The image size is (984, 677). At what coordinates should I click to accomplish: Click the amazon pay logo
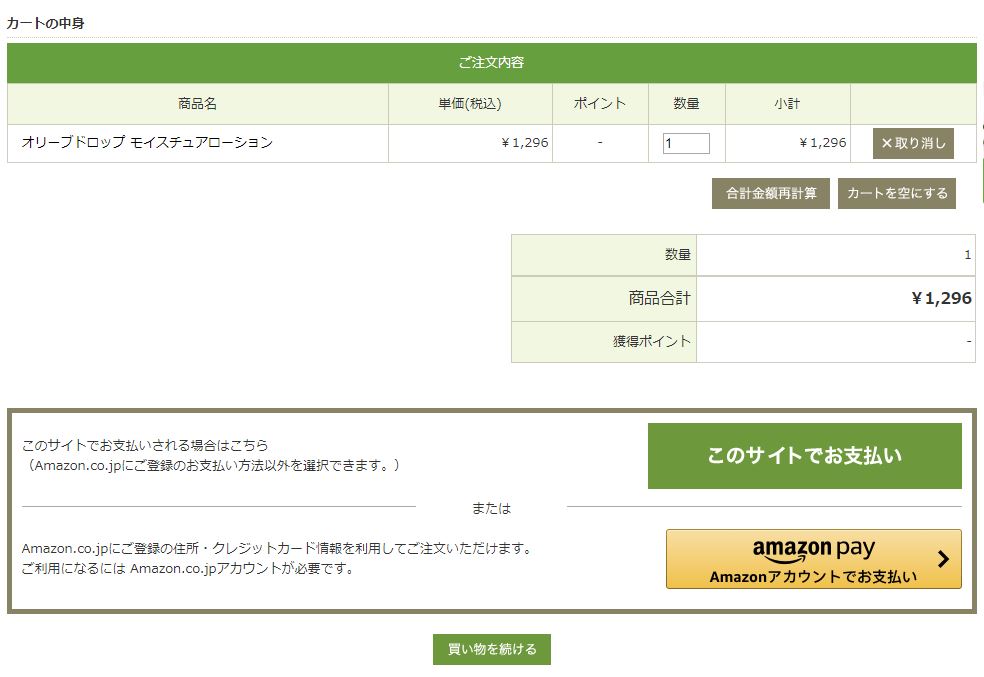pos(813,550)
